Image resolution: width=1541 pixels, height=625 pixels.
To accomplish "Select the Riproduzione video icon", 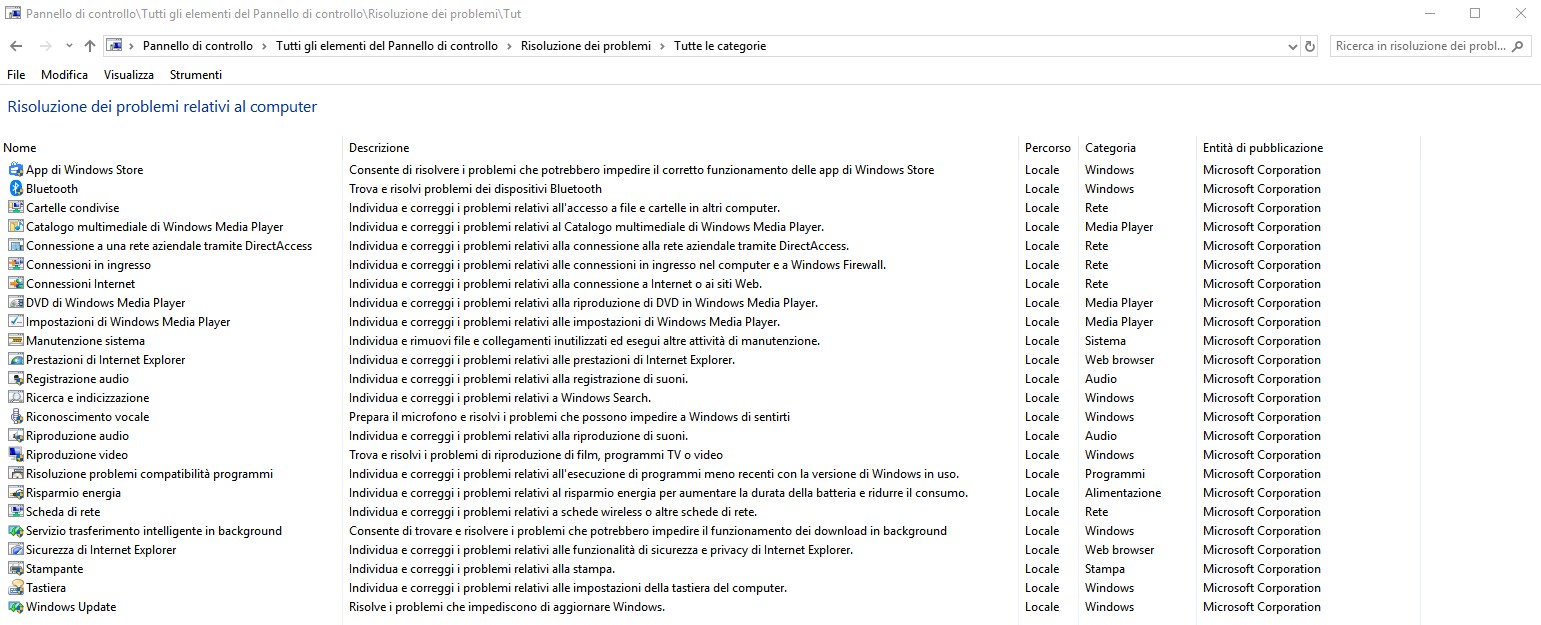I will pos(15,455).
